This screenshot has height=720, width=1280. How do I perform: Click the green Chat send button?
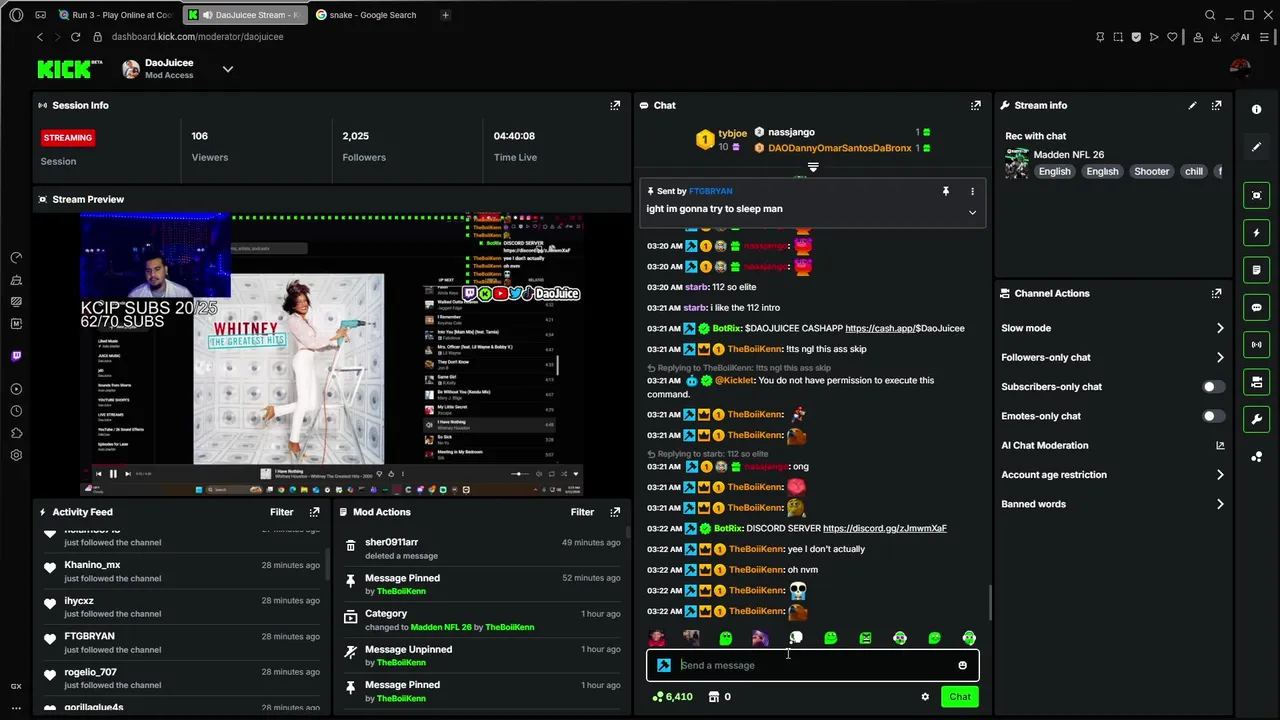(960, 697)
